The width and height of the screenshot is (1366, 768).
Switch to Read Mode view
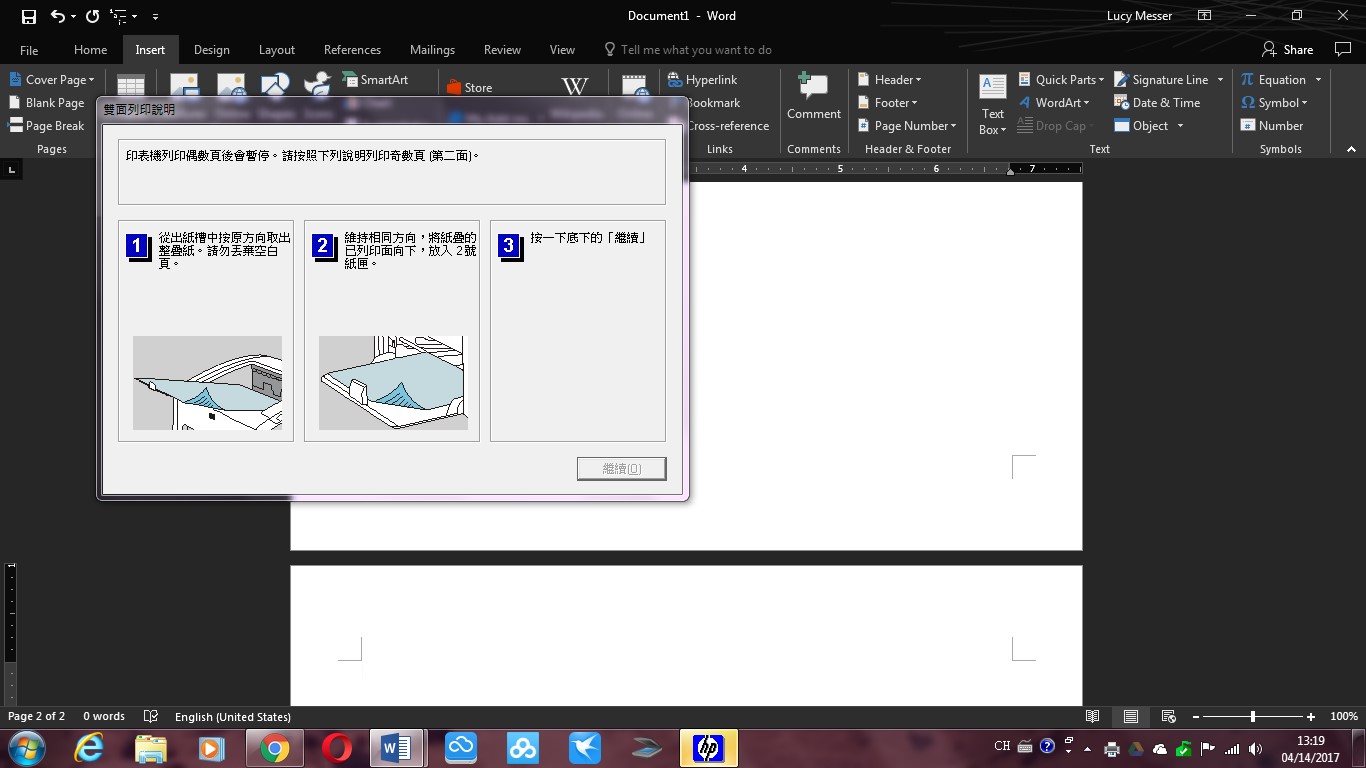pos(1093,716)
